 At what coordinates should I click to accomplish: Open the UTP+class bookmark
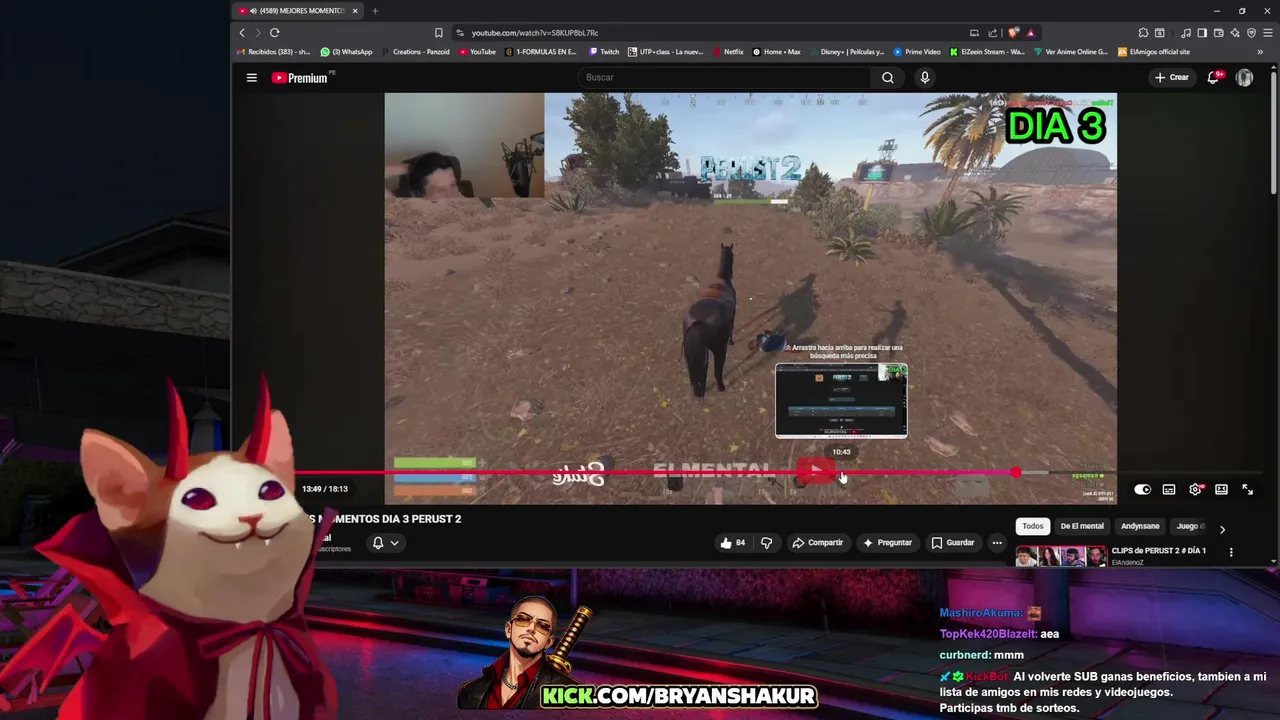pyautogui.click(x=665, y=52)
